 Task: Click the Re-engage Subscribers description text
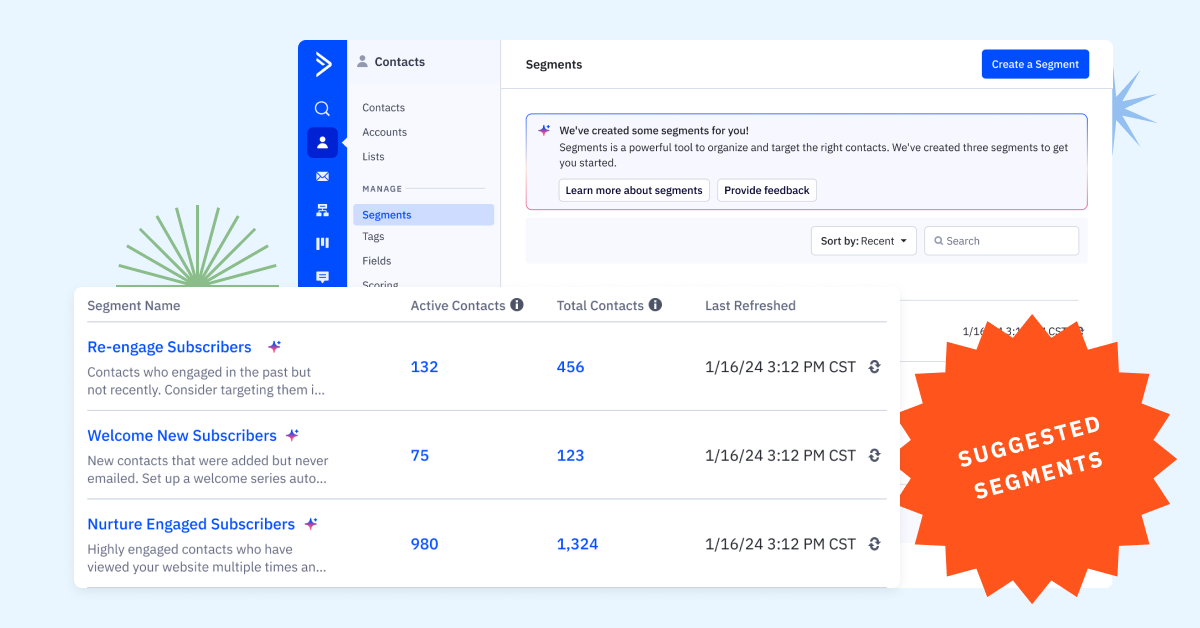[x=207, y=381]
